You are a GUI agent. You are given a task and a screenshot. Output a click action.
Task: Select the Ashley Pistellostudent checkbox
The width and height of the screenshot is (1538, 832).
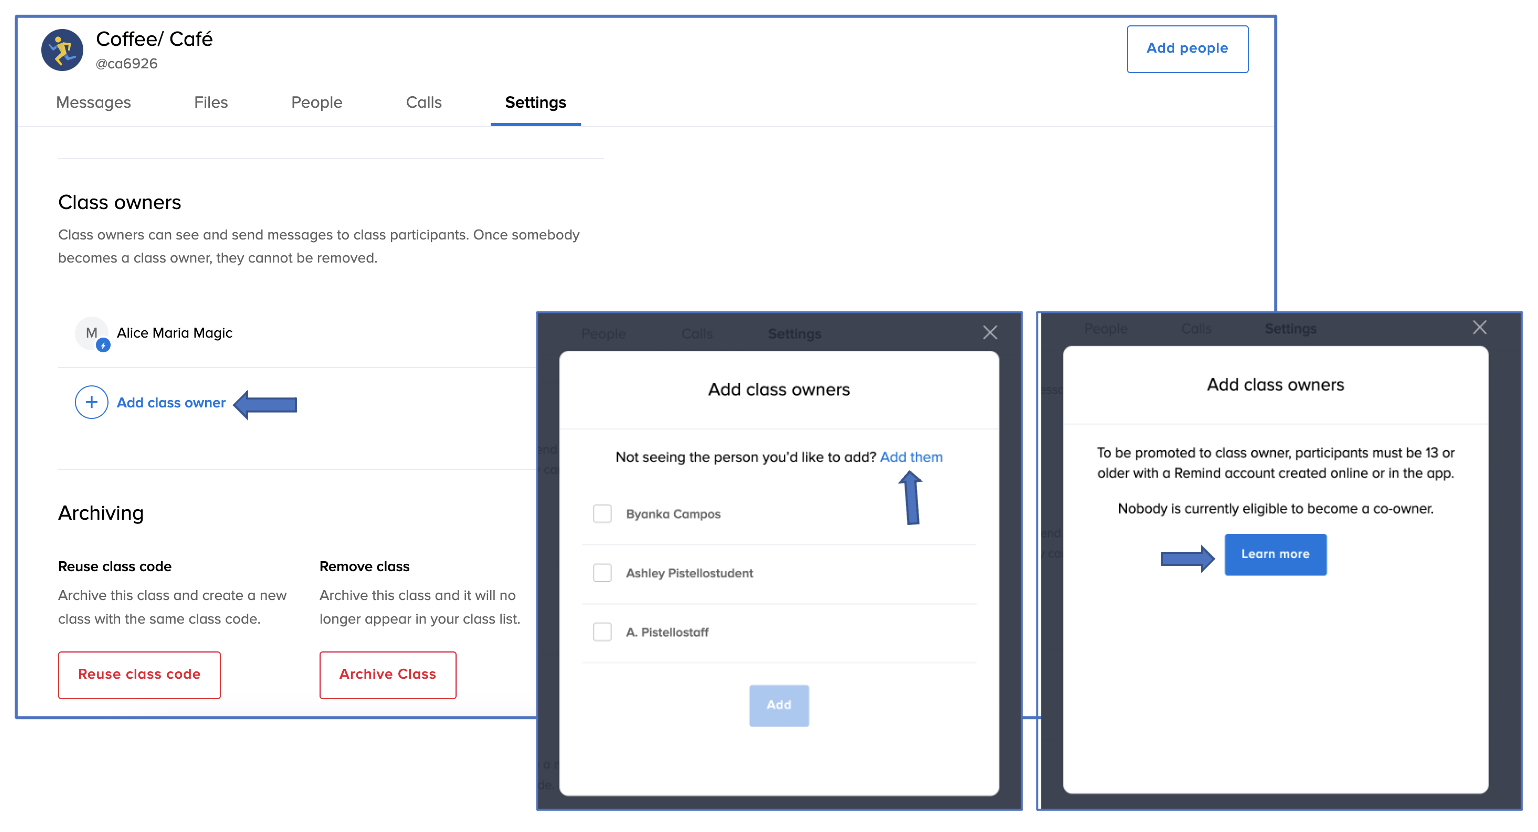tap(602, 573)
